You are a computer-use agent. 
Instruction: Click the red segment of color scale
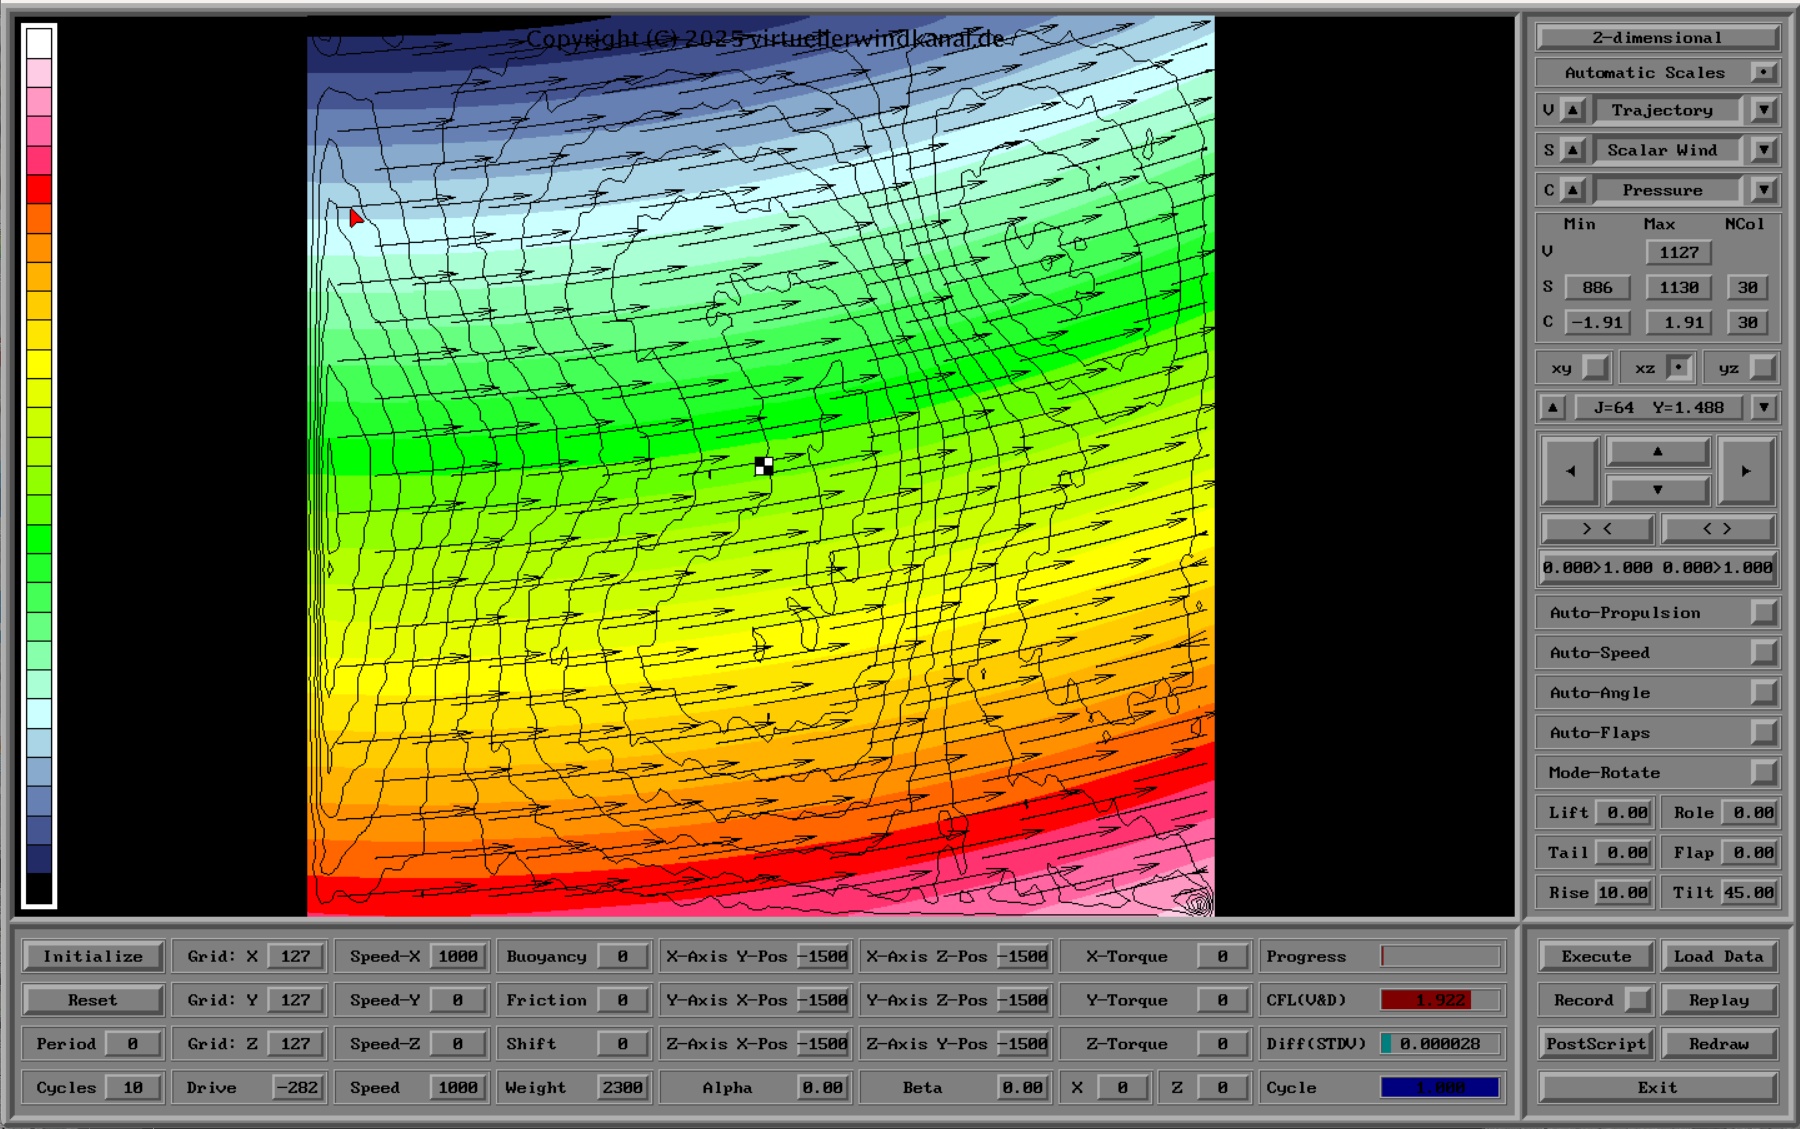(x=39, y=189)
